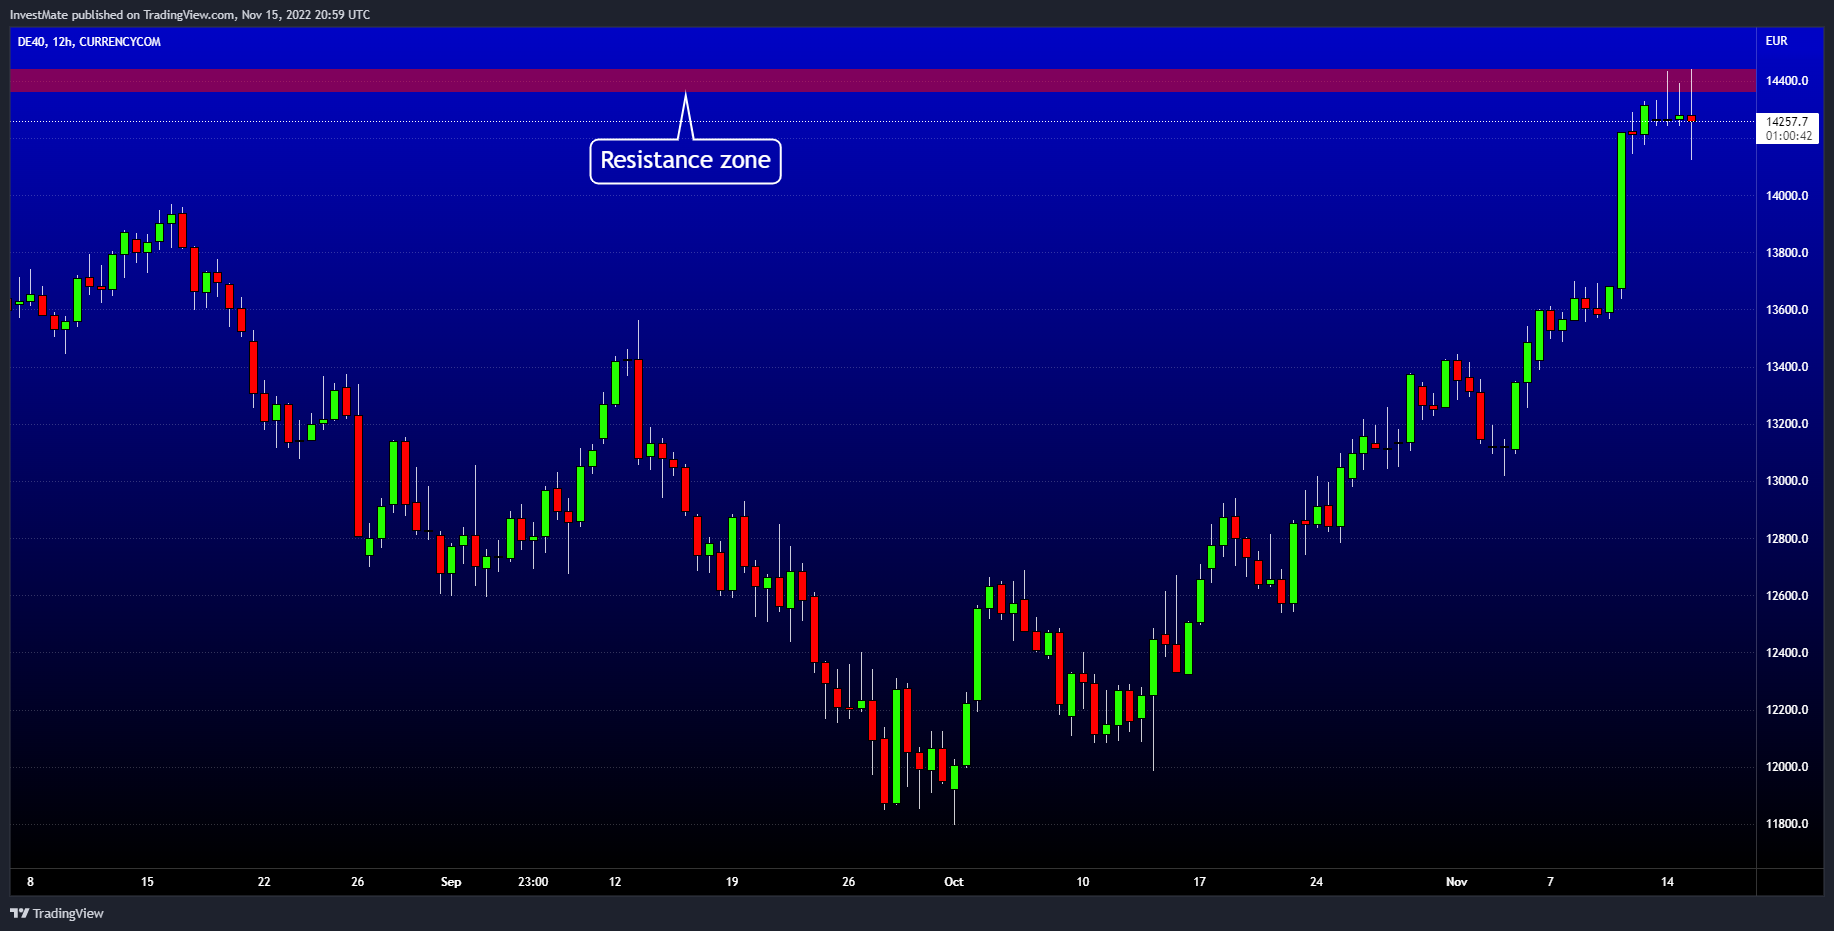Click the 12600.0 price axis label
Screen dimensions: 1834x931
1787,596
